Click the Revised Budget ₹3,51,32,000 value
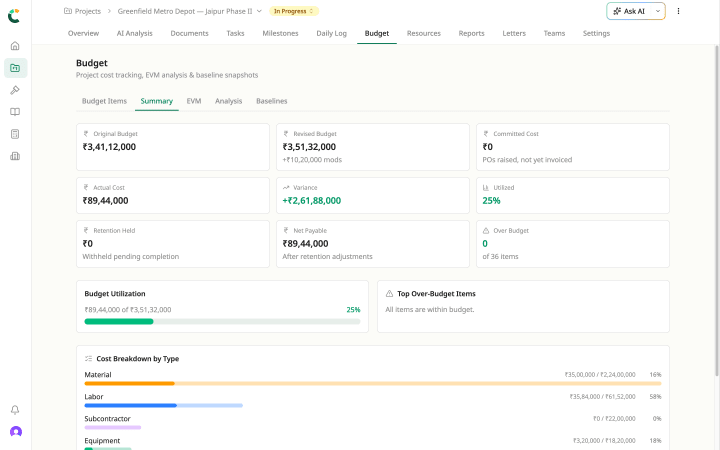Viewport: 720px width, 450px height. click(x=309, y=147)
